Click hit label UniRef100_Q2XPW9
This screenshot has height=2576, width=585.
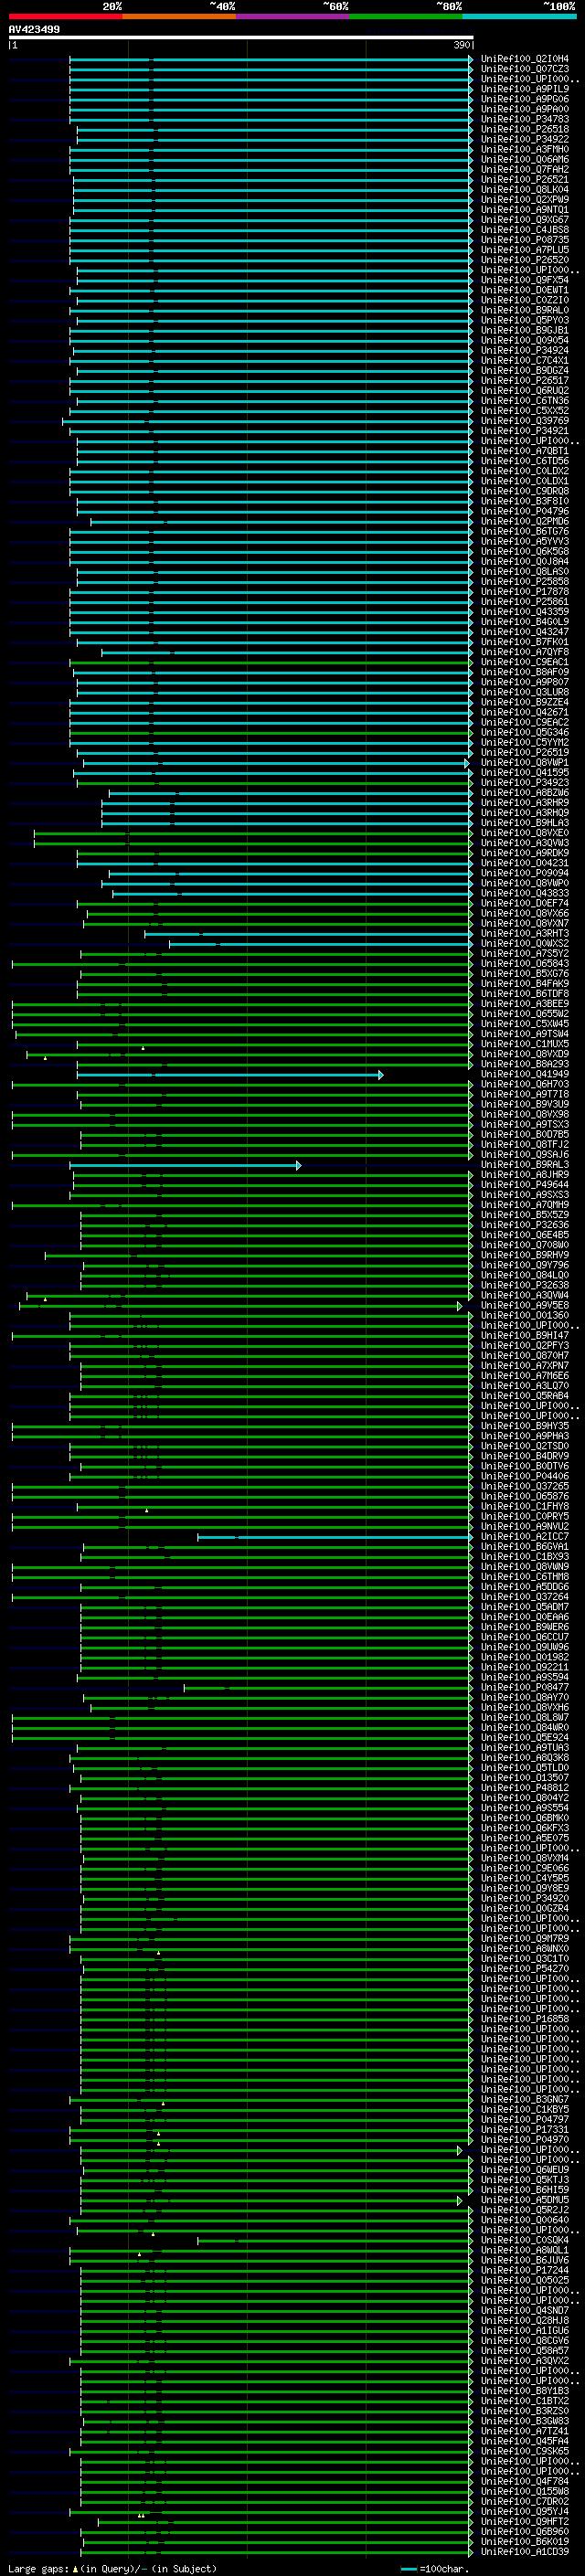525,199
